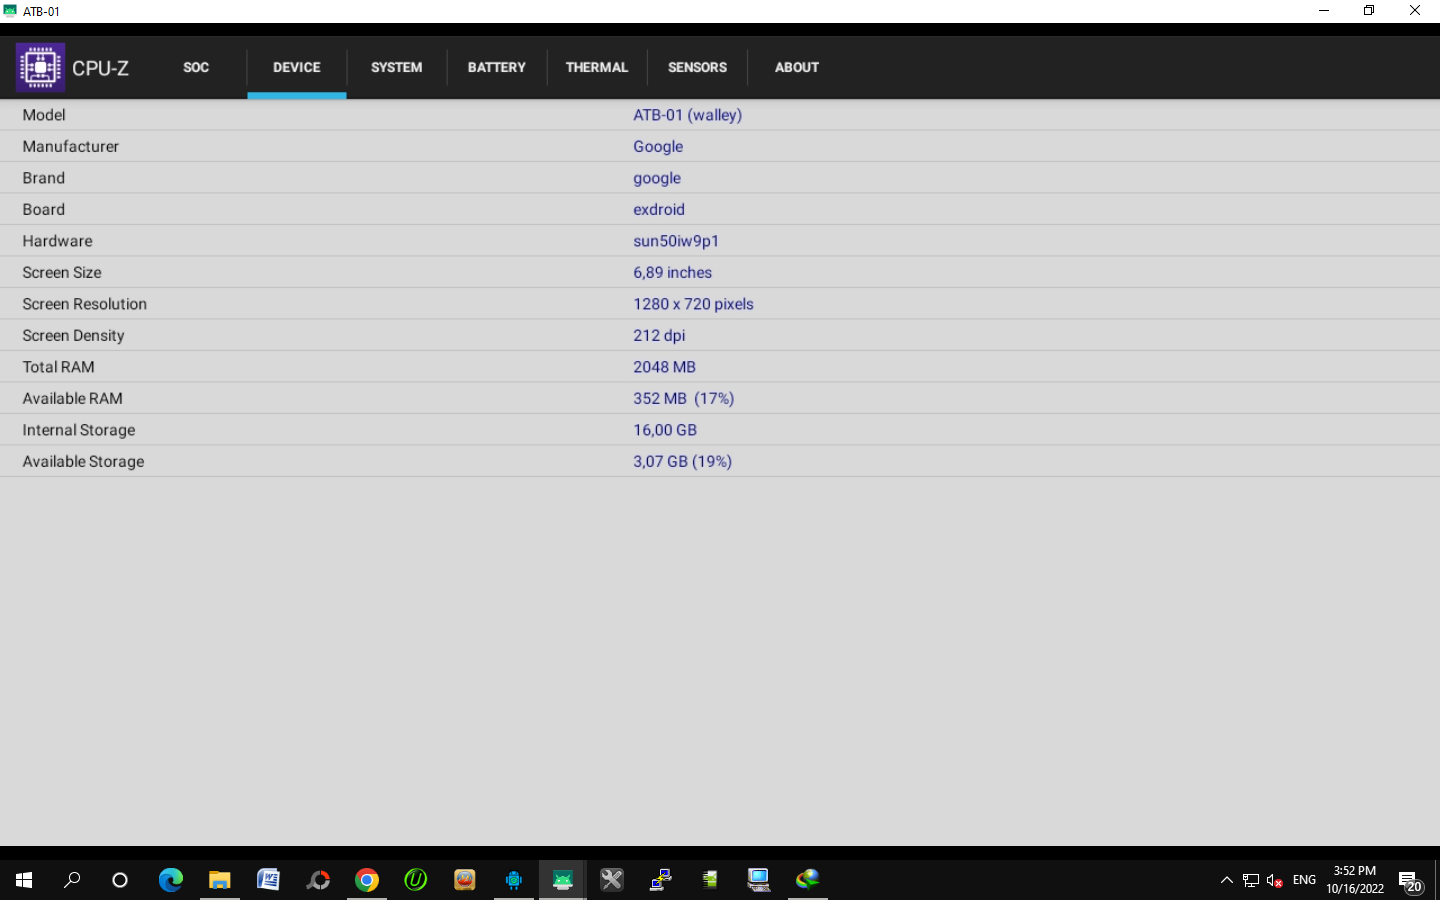The width and height of the screenshot is (1440, 900).
Task: Click the muted volume tray icon
Action: (x=1275, y=880)
